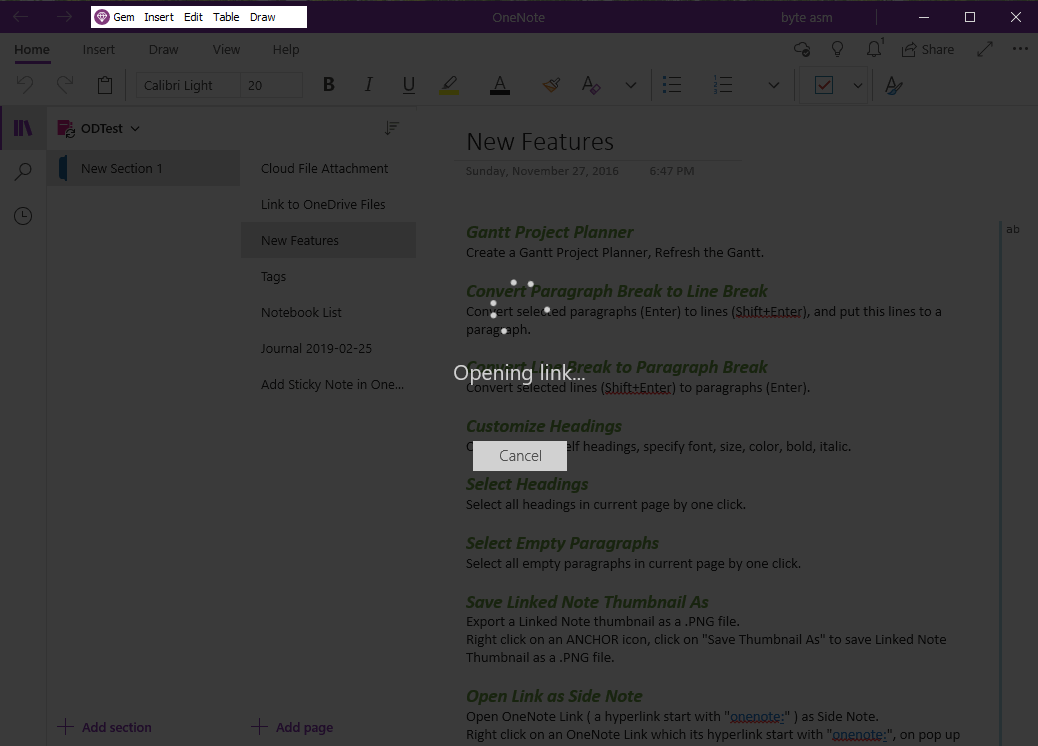Viewport: 1038px width, 746px height.
Task: Open the Tags page
Action: point(328,276)
